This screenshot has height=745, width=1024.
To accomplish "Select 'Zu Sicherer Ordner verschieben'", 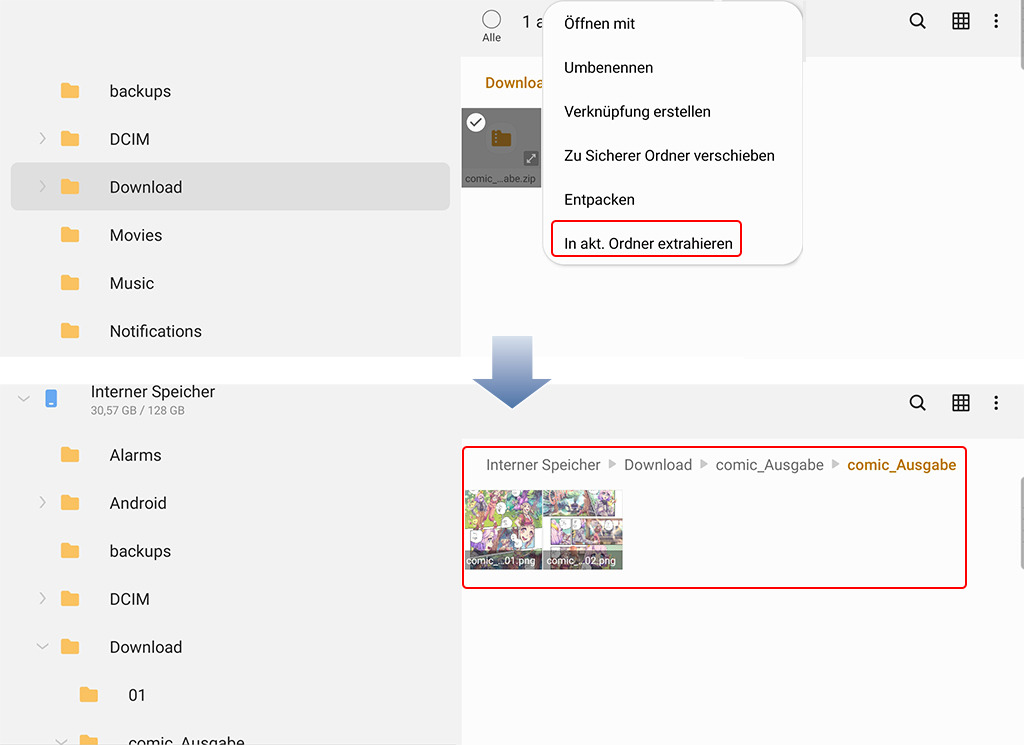I will [x=669, y=155].
